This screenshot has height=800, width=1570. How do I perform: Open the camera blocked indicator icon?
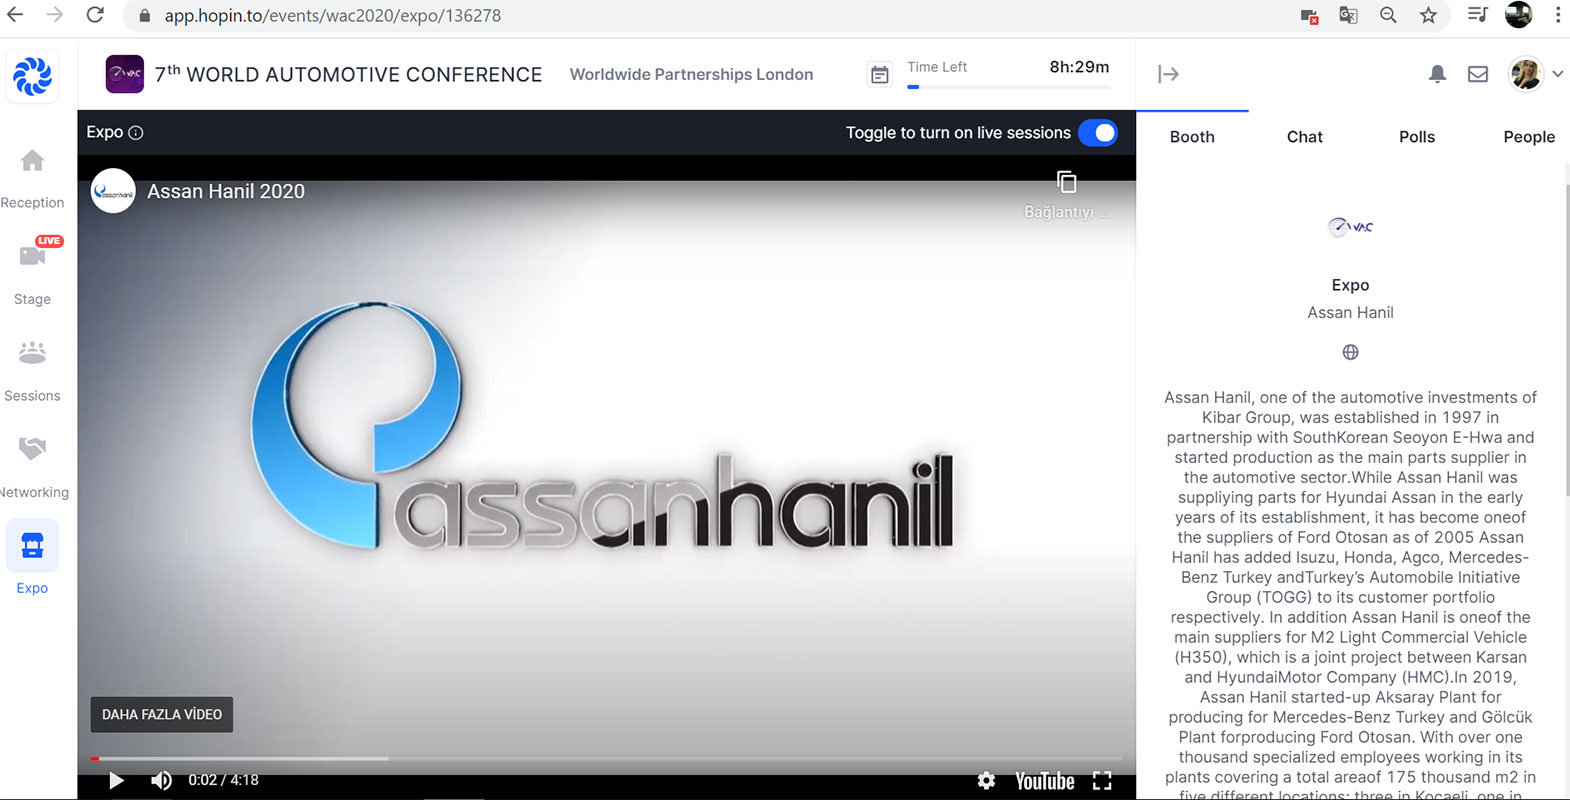pyautogui.click(x=1309, y=16)
